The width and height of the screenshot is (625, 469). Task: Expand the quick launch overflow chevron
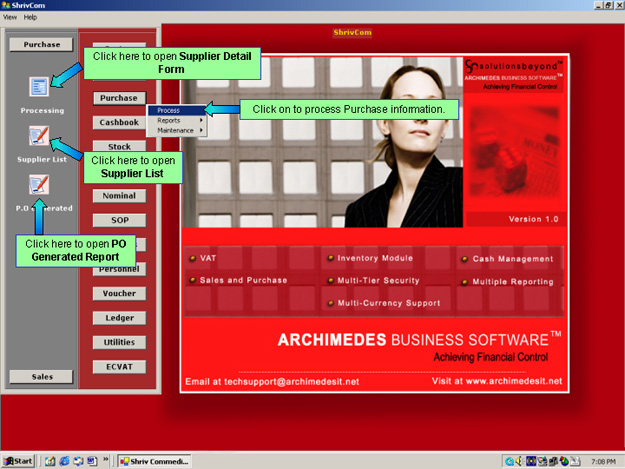[106, 461]
